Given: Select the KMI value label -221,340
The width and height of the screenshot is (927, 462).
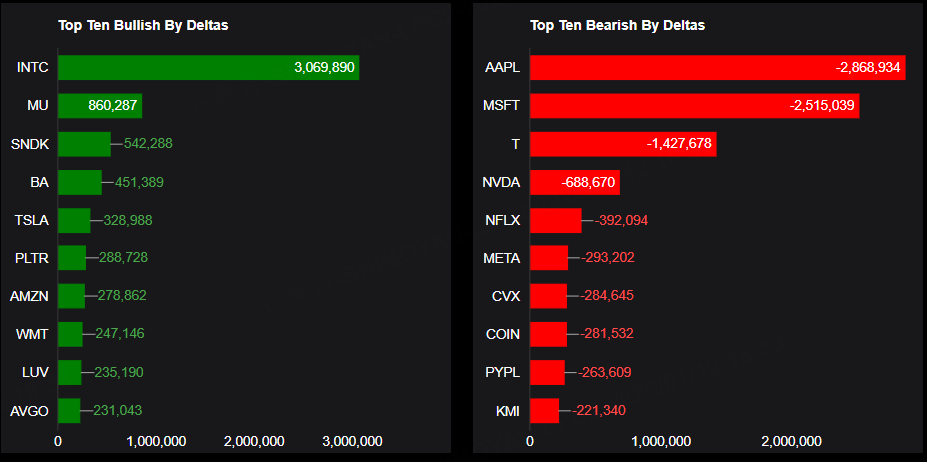Looking at the screenshot, I should 600,410.
